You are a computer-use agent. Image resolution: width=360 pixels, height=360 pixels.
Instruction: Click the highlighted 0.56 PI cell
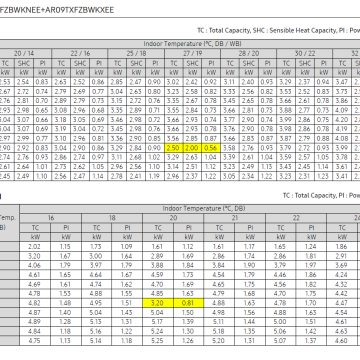coord(211,148)
